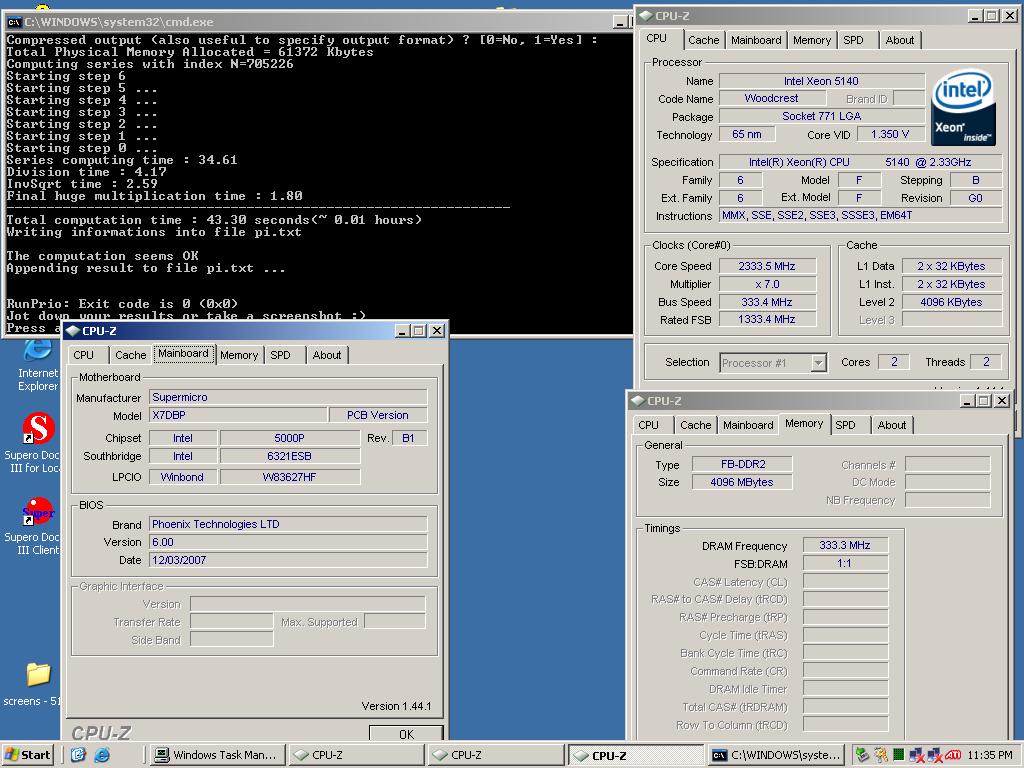The image size is (1024, 768).
Task: Click the Start button
Action: coord(27,755)
